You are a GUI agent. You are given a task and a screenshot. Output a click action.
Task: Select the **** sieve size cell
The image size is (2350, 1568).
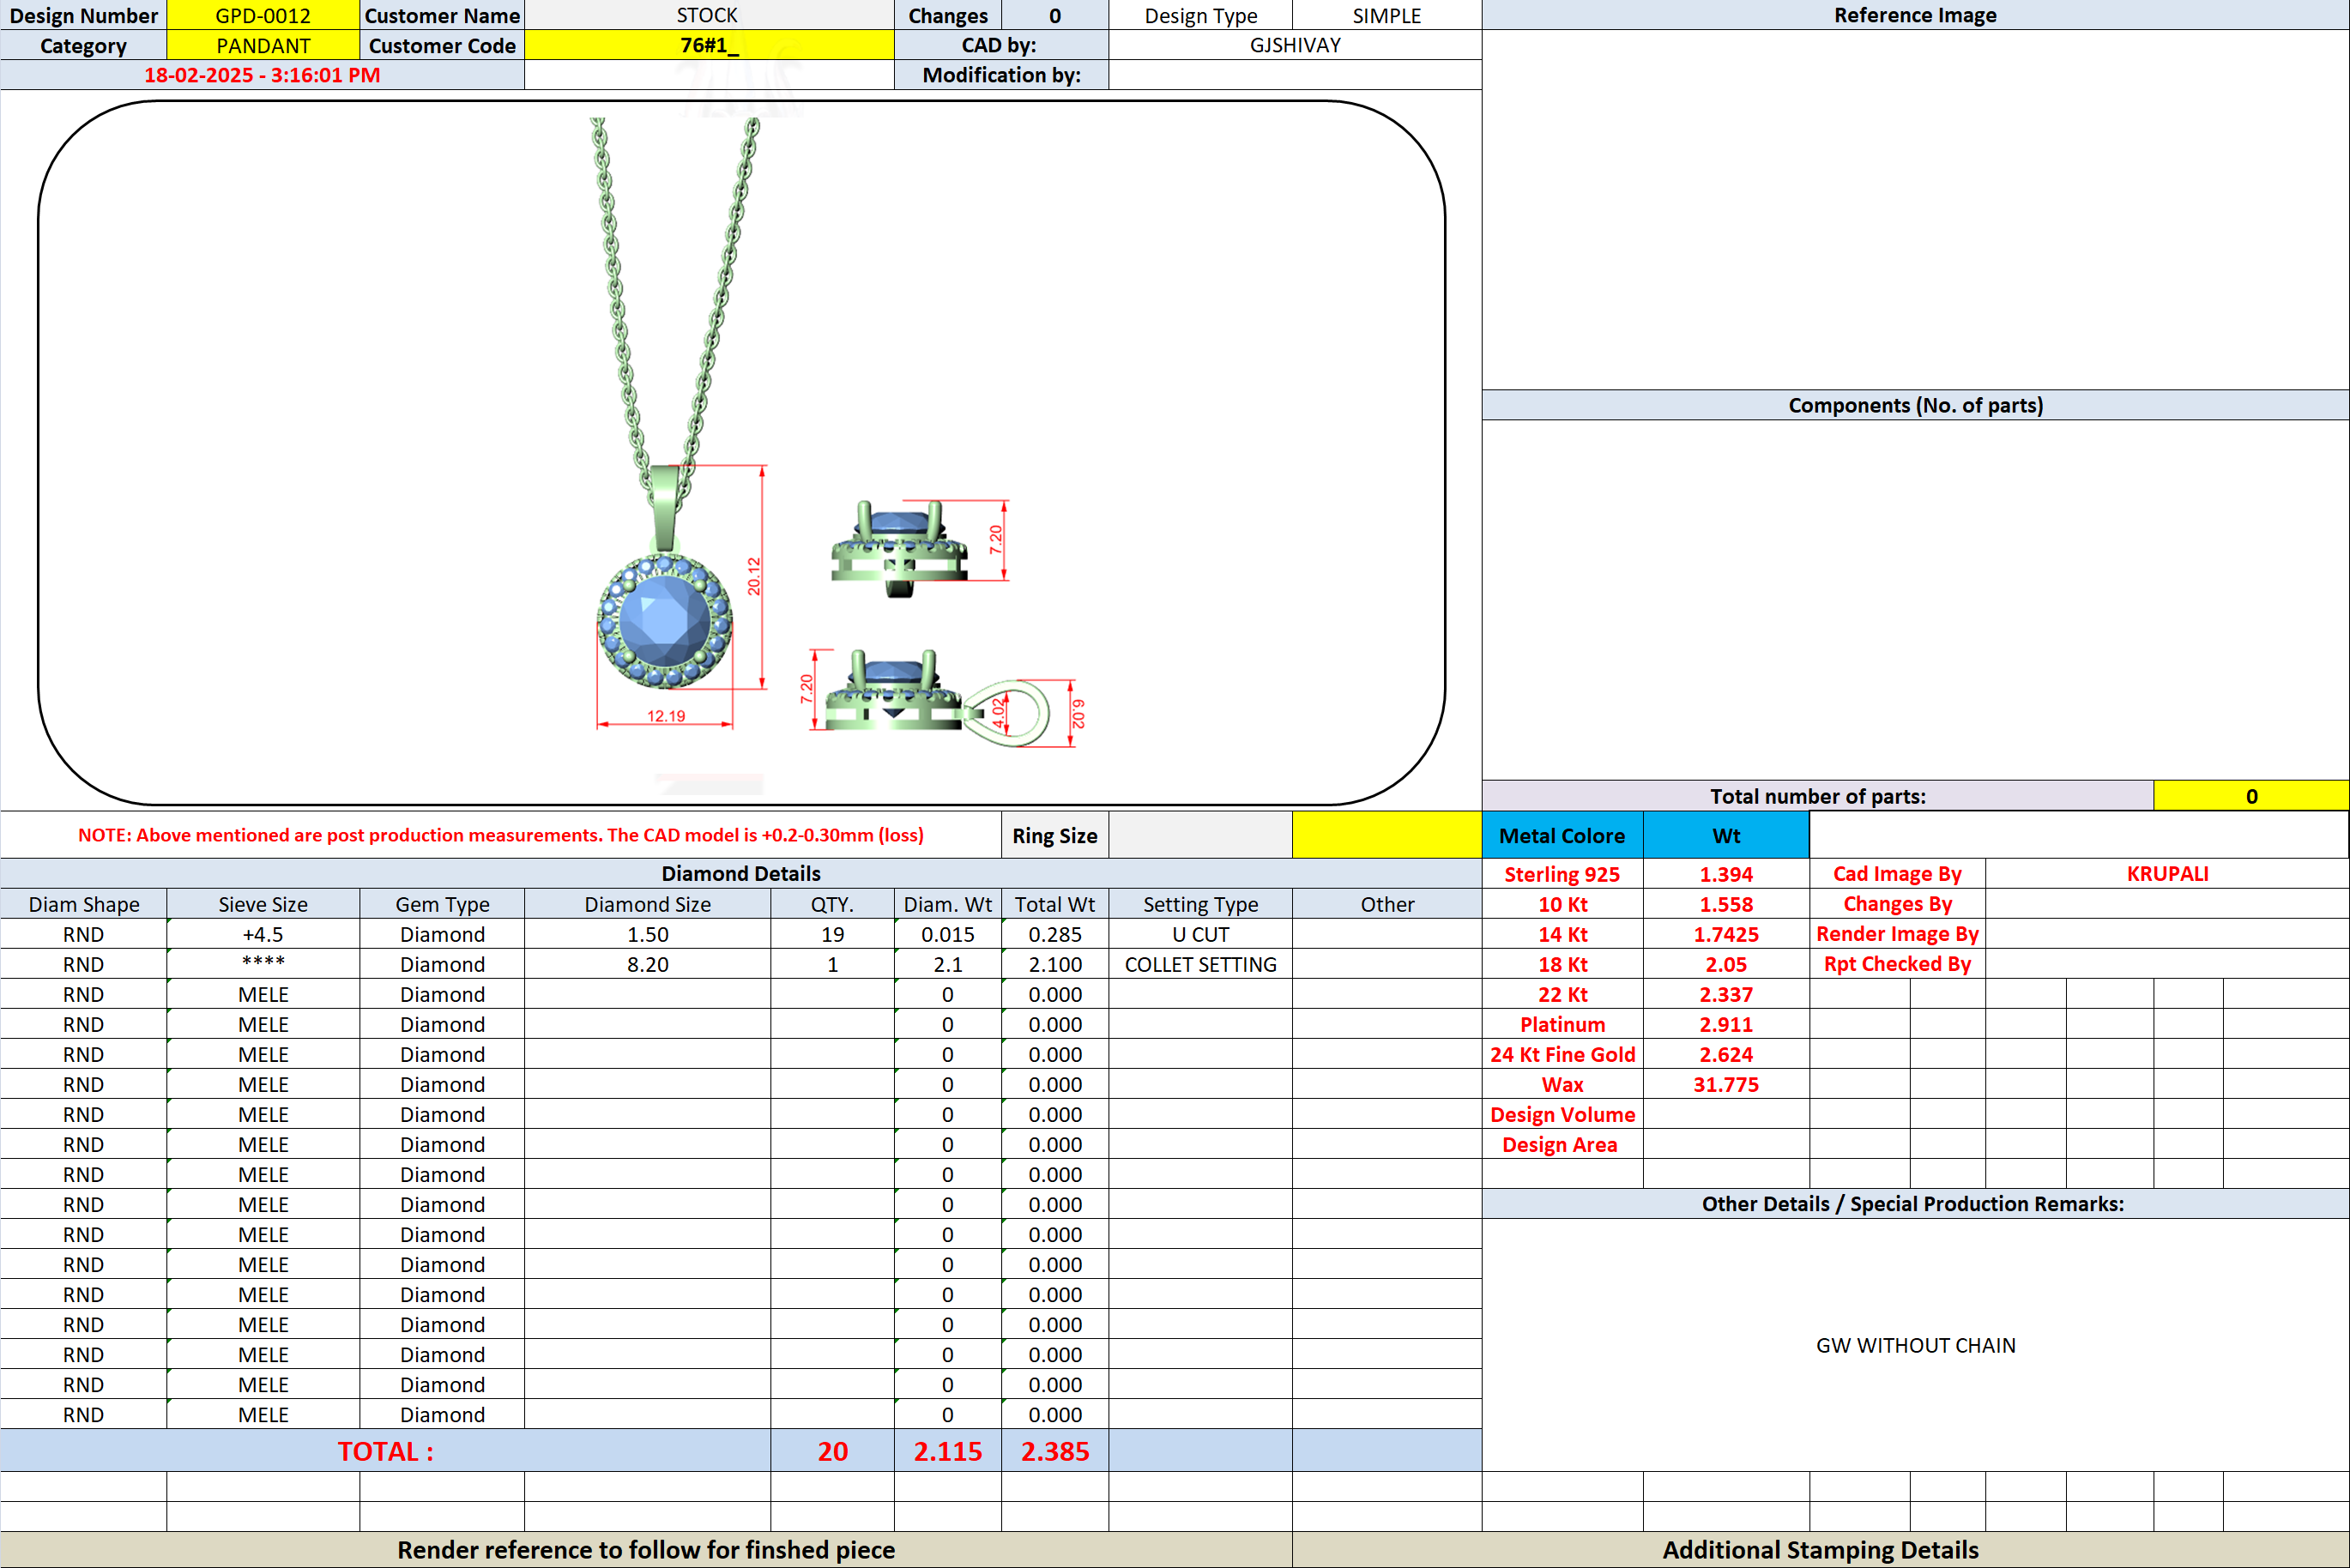[263, 964]
